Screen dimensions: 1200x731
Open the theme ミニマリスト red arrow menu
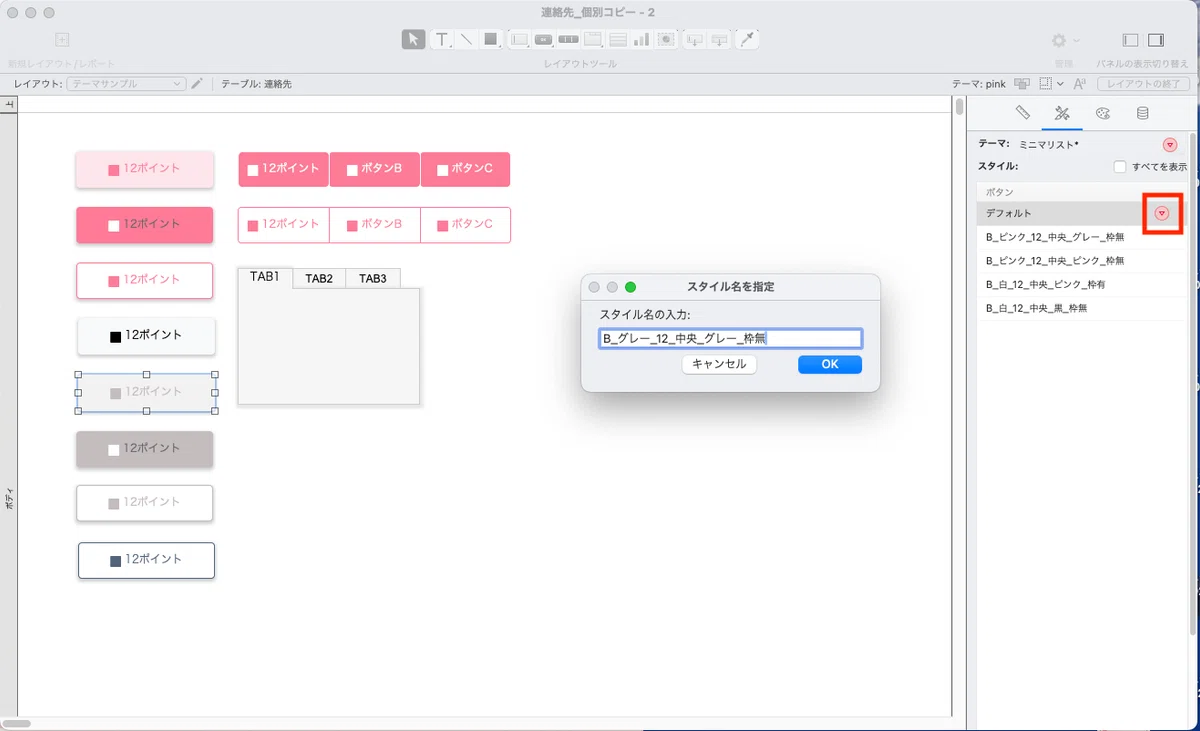1170,145
